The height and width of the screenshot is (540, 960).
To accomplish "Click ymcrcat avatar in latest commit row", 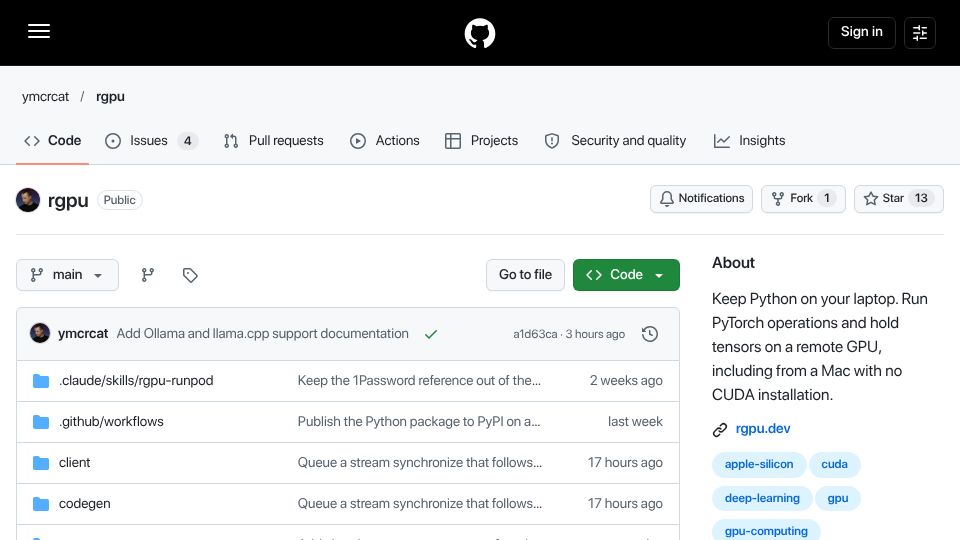I will [x=40, y=334].
